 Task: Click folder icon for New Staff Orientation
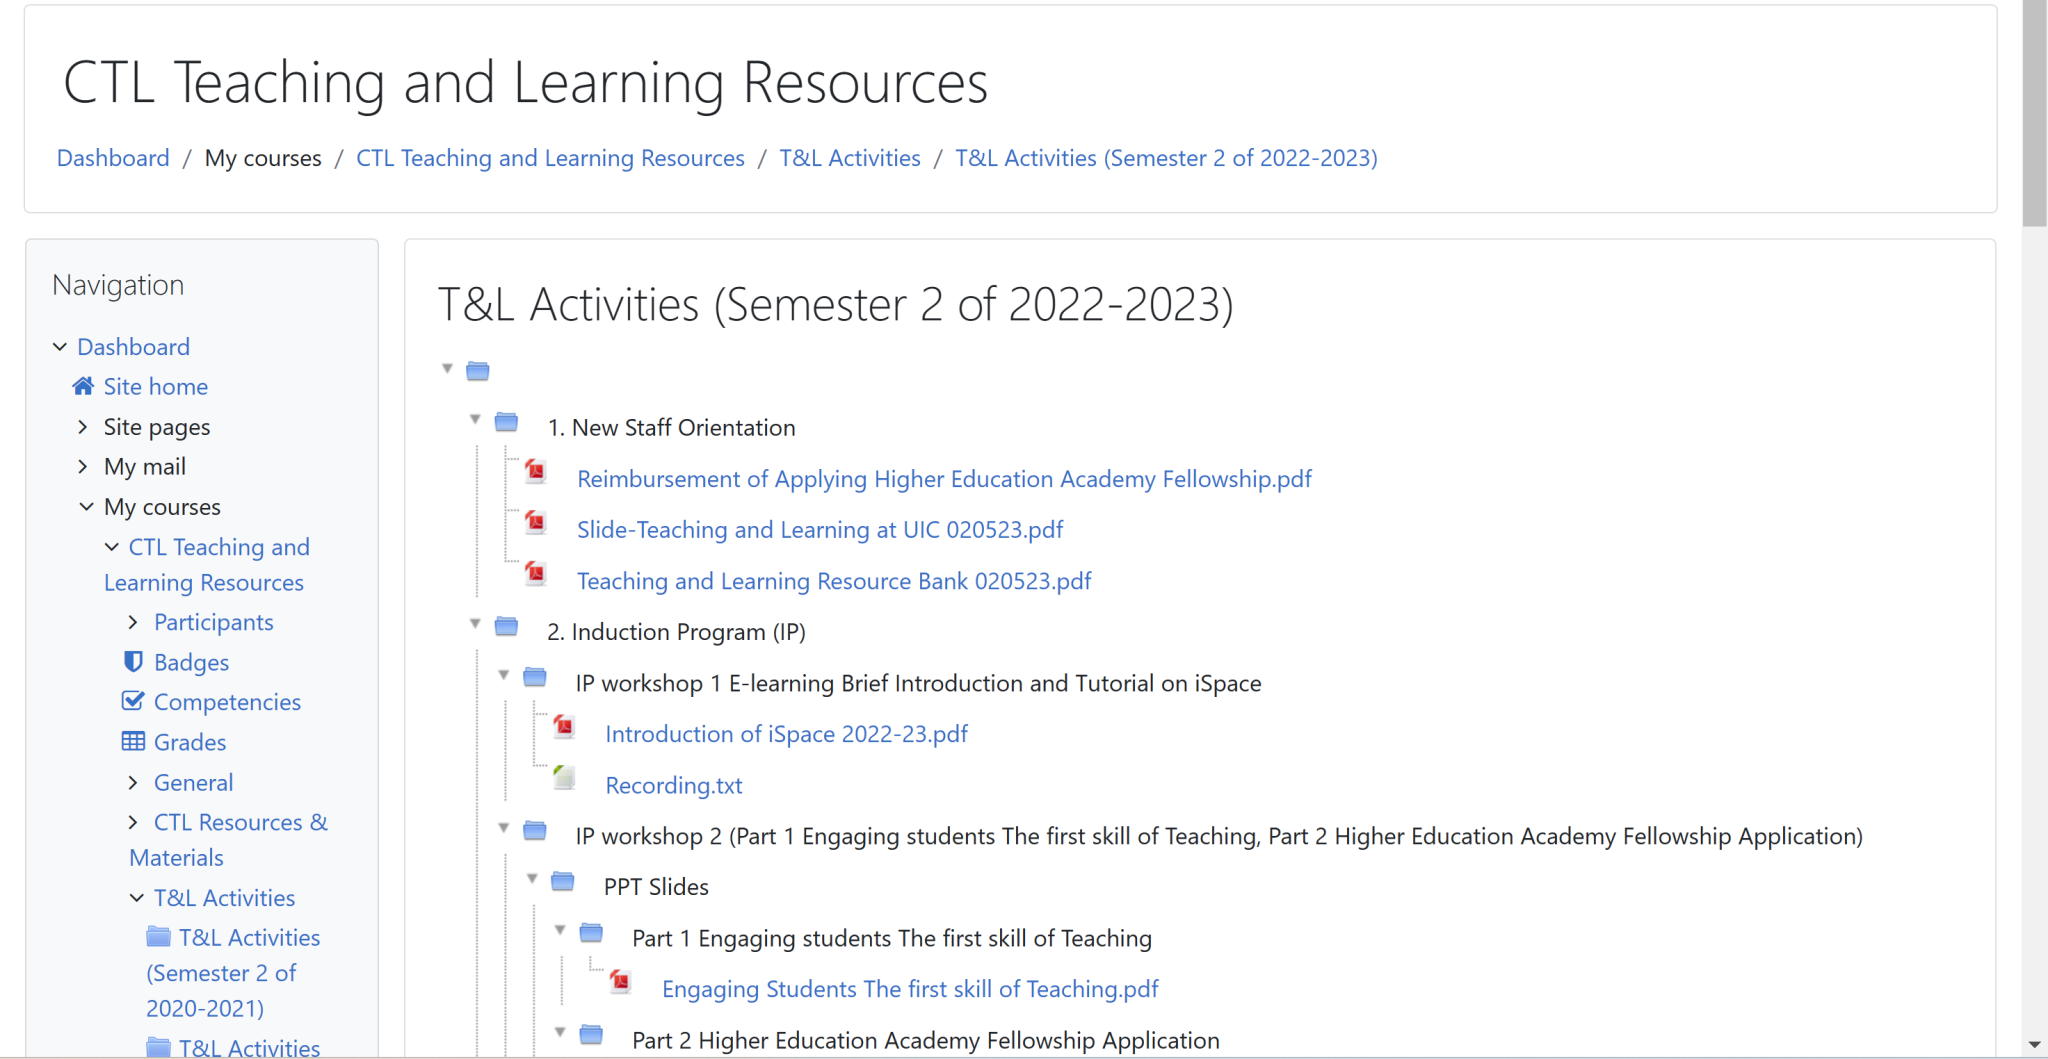pos(507,422)
